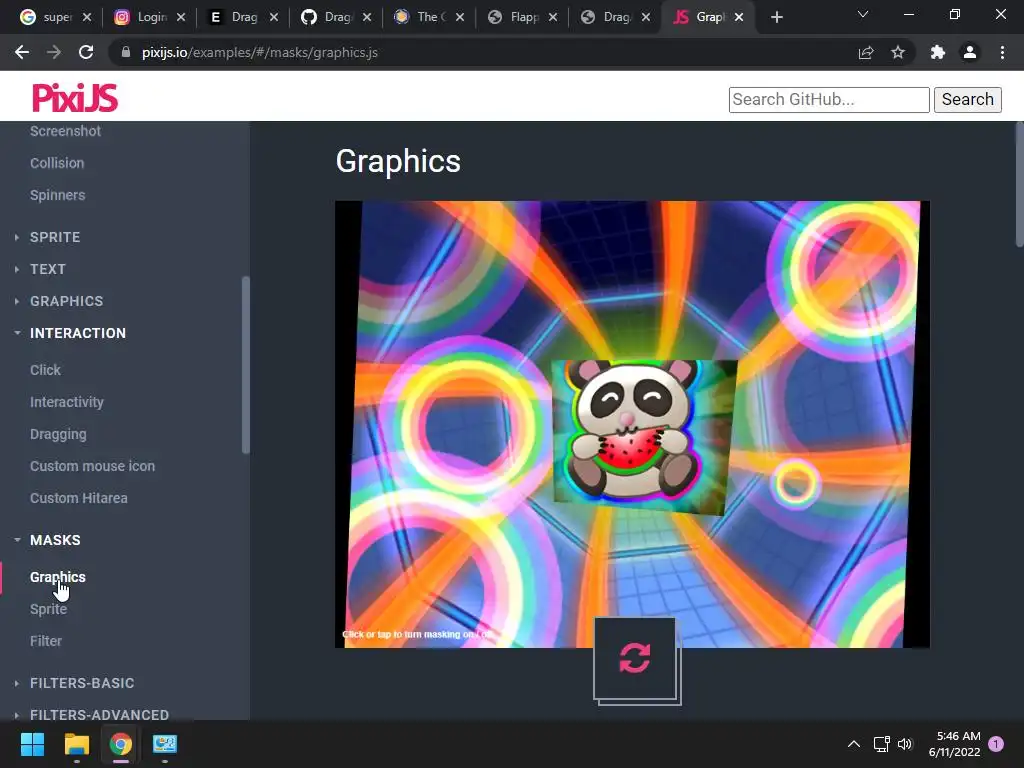Screen dimensions: 1024x768
Task: Go back with the browser back arrow
Action: point(22,52)
